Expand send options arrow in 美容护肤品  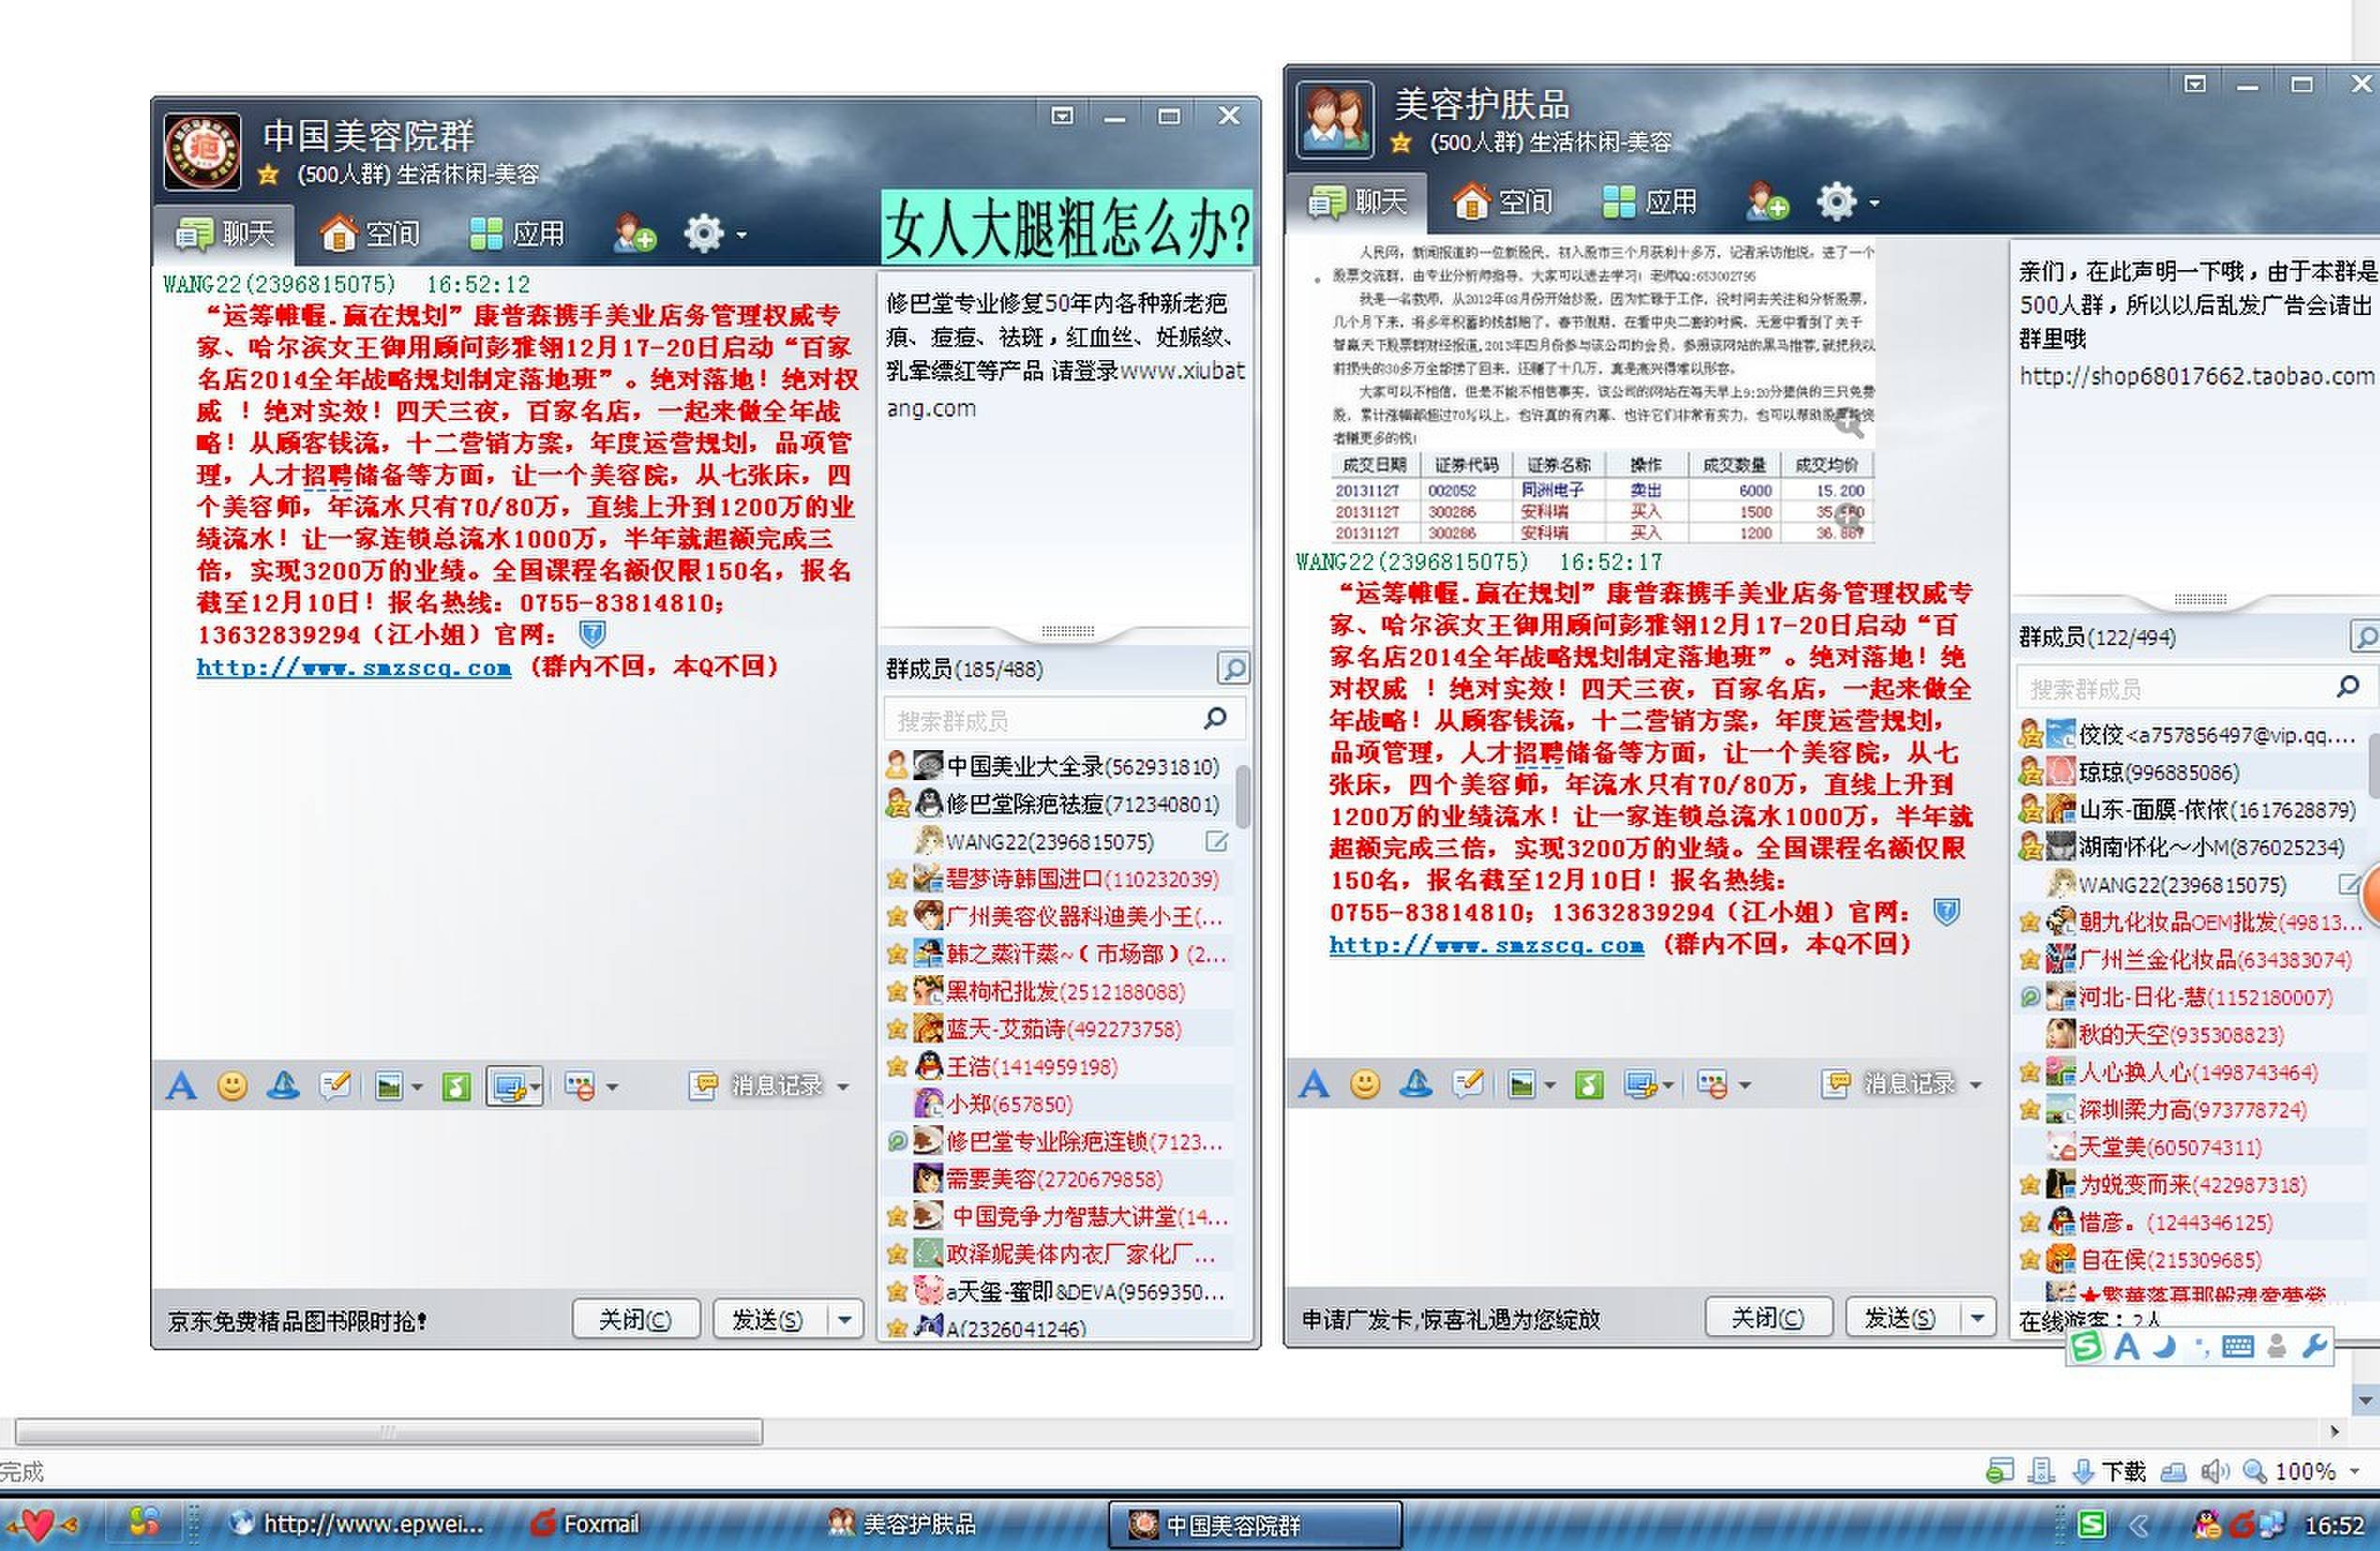1977,1318
